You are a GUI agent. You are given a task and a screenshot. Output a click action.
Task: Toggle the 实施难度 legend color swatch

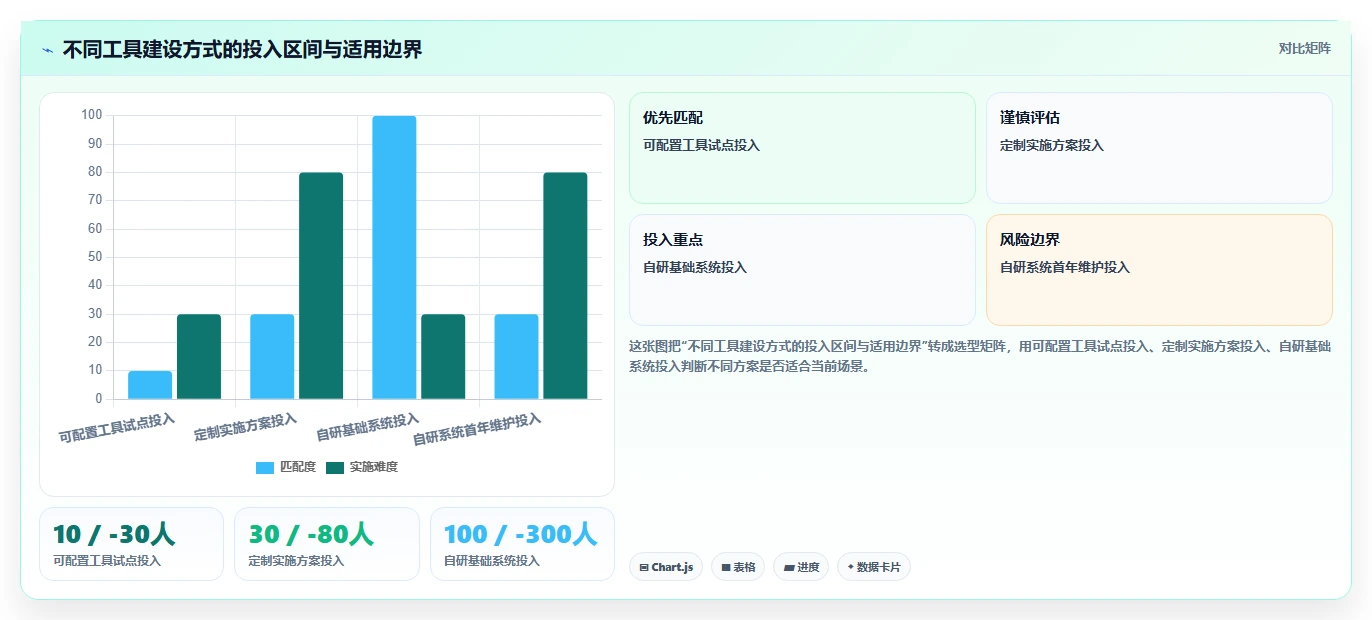point(335,467)
